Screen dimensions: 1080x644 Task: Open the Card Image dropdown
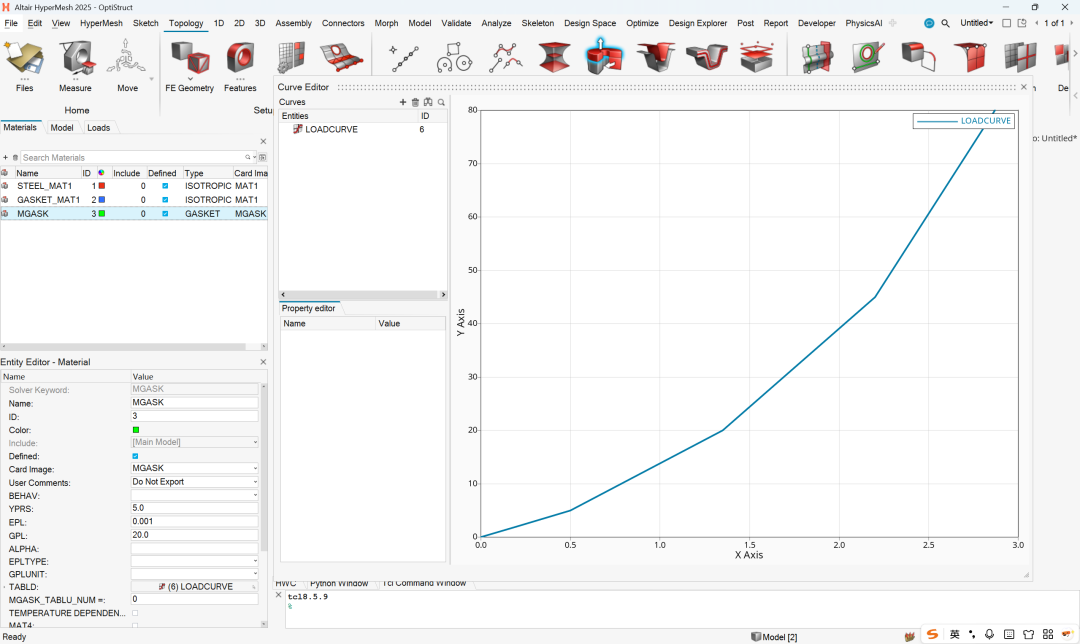[x=195, y=469]
